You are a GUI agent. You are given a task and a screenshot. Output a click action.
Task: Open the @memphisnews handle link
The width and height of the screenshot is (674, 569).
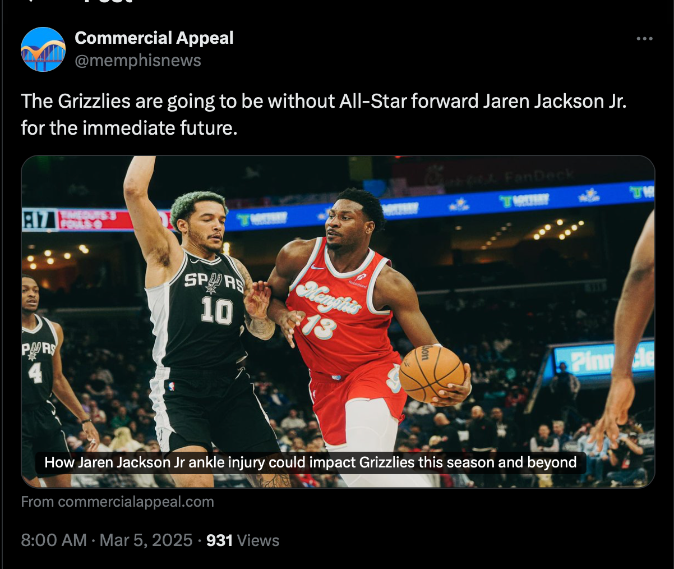point(138,61)
